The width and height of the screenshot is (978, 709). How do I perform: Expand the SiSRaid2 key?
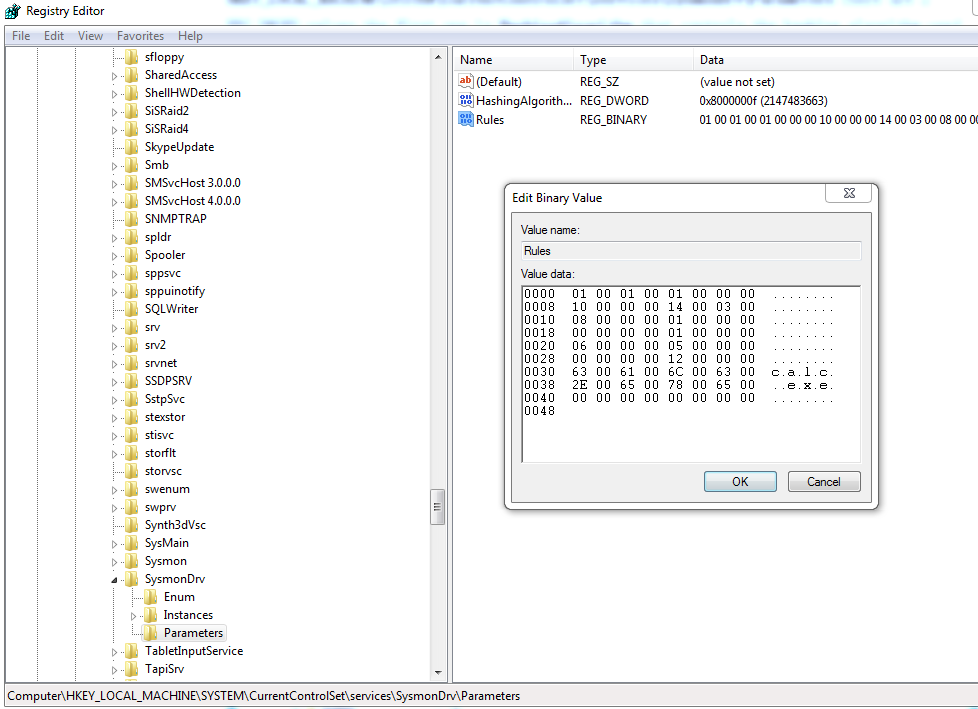click(x=114, y=112)
